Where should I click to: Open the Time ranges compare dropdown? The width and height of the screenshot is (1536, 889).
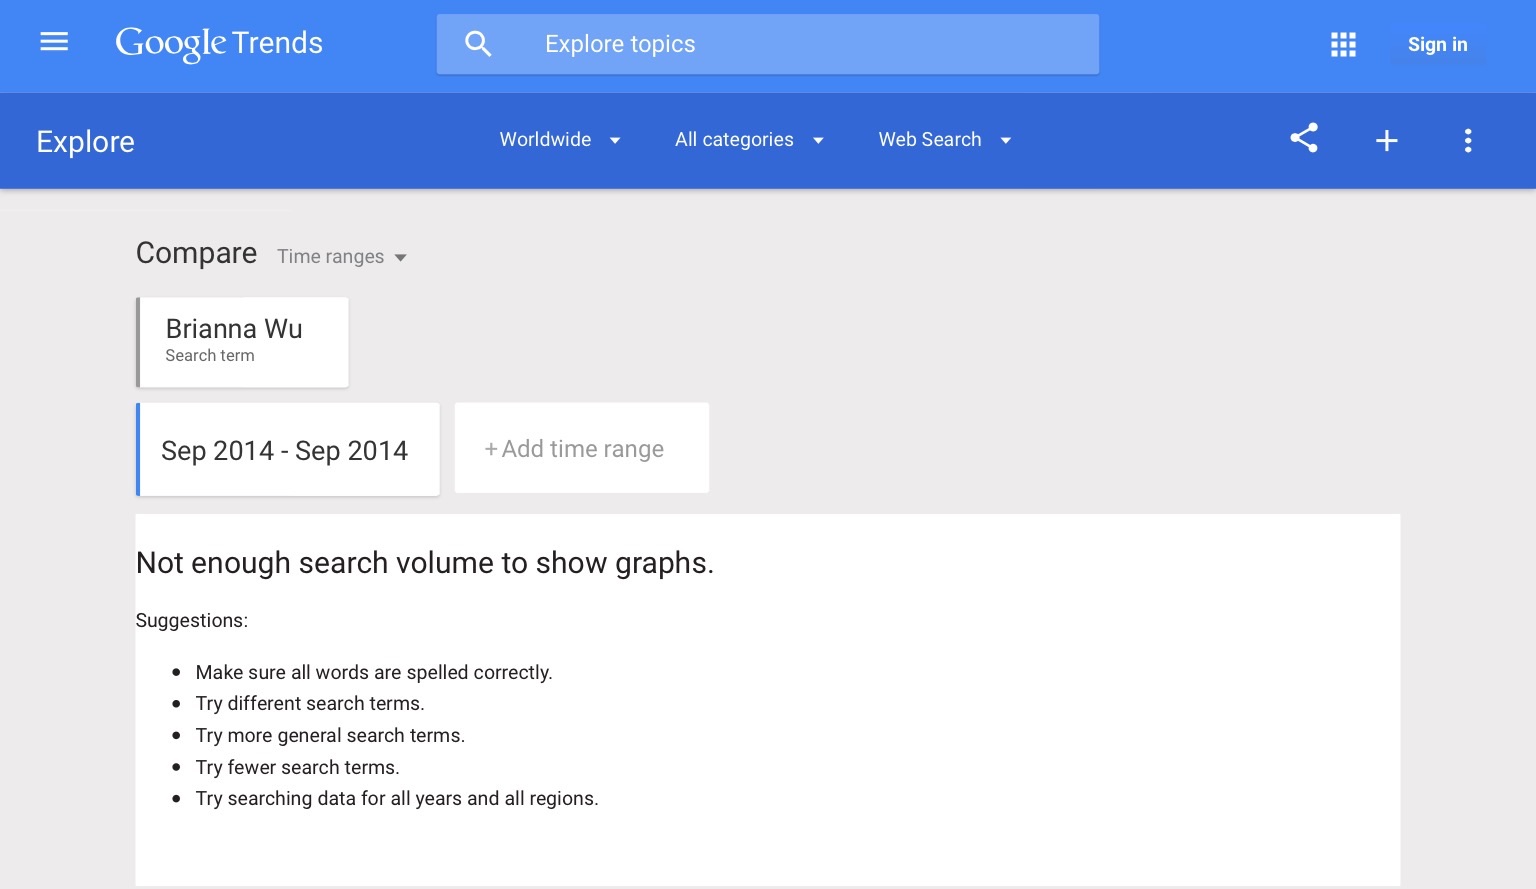coord(342,257)
